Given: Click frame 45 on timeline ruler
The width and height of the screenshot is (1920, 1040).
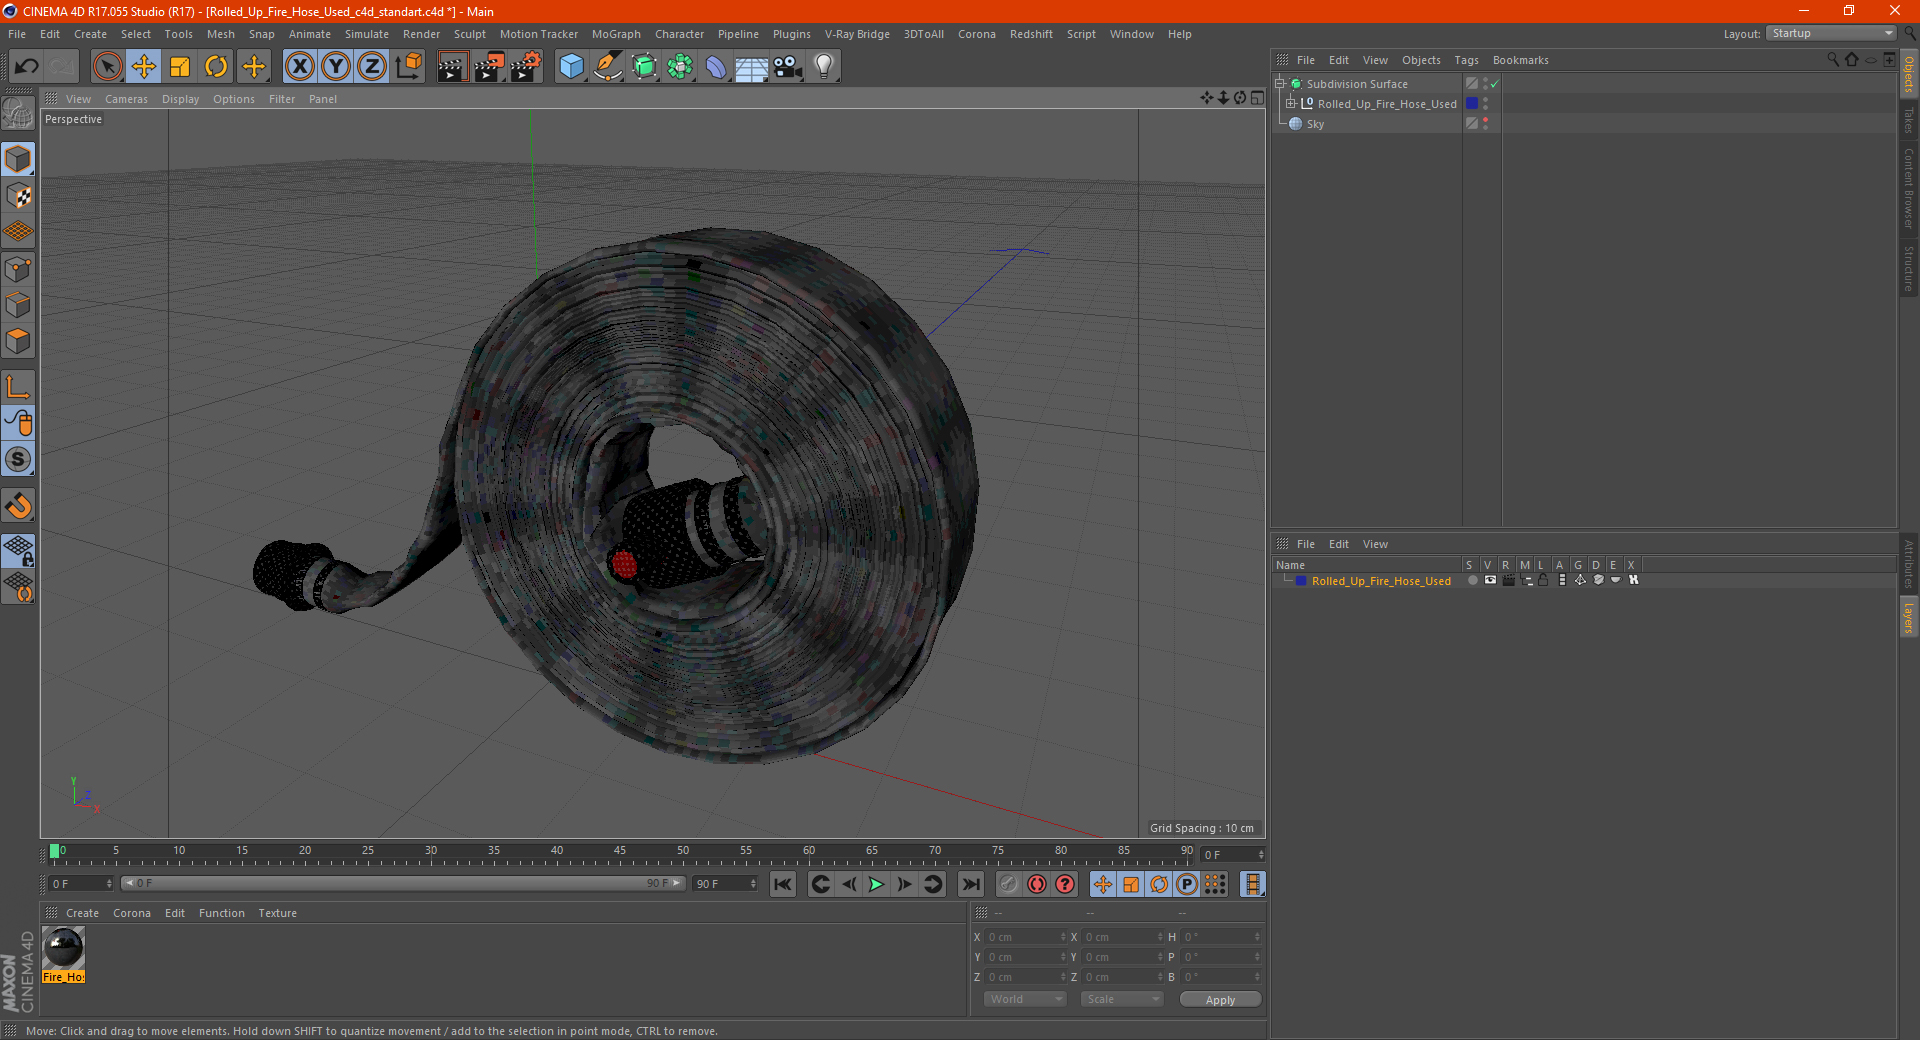Looking at the screenshot, I should [620, 851].
